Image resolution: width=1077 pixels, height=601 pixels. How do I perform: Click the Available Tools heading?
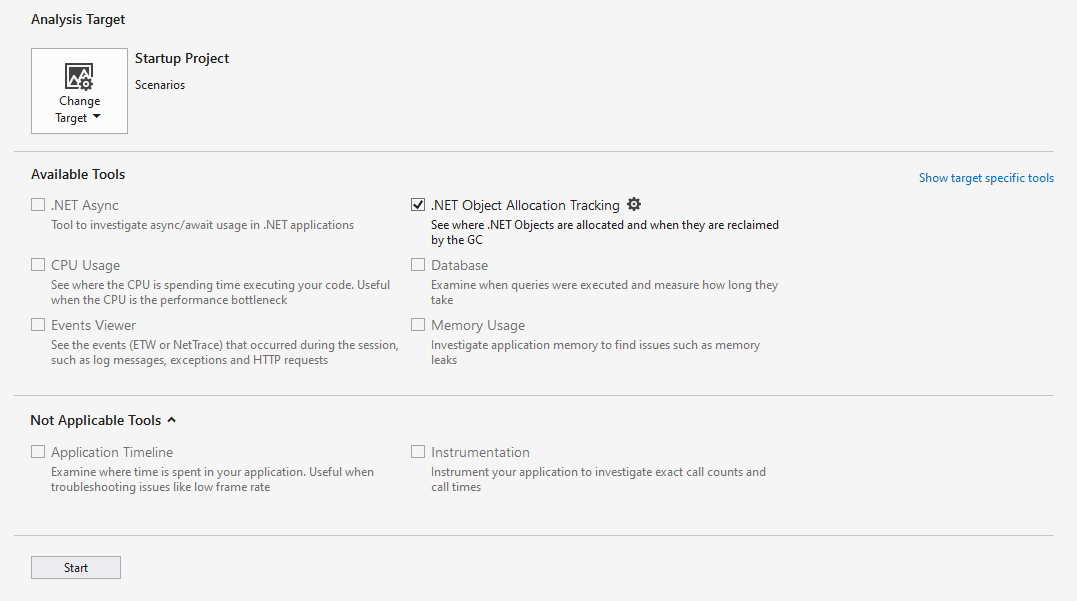click(x=78, y=174)
